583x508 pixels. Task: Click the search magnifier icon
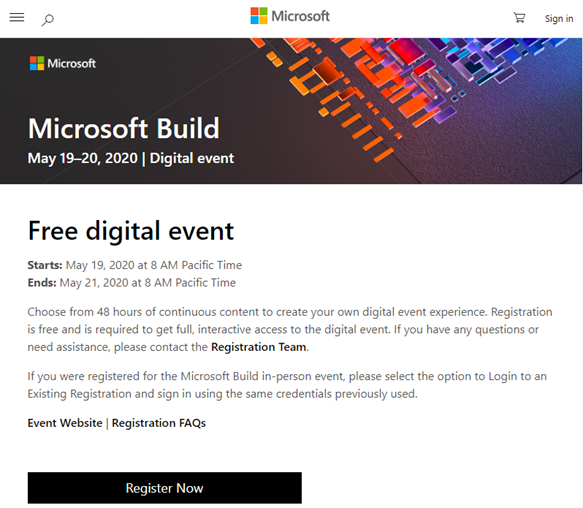(47, 20)
